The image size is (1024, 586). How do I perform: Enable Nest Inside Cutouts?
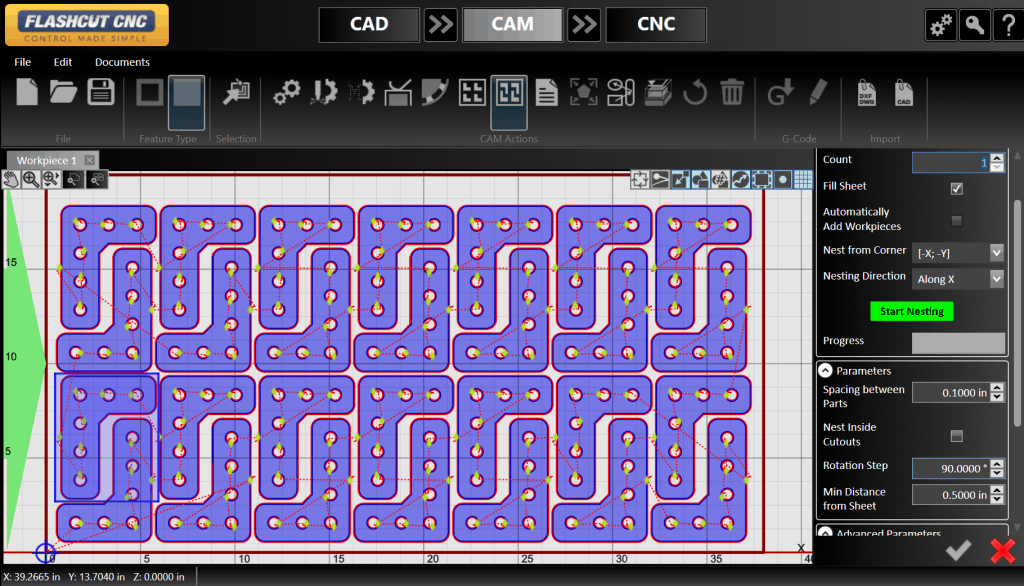pos(957,436)
